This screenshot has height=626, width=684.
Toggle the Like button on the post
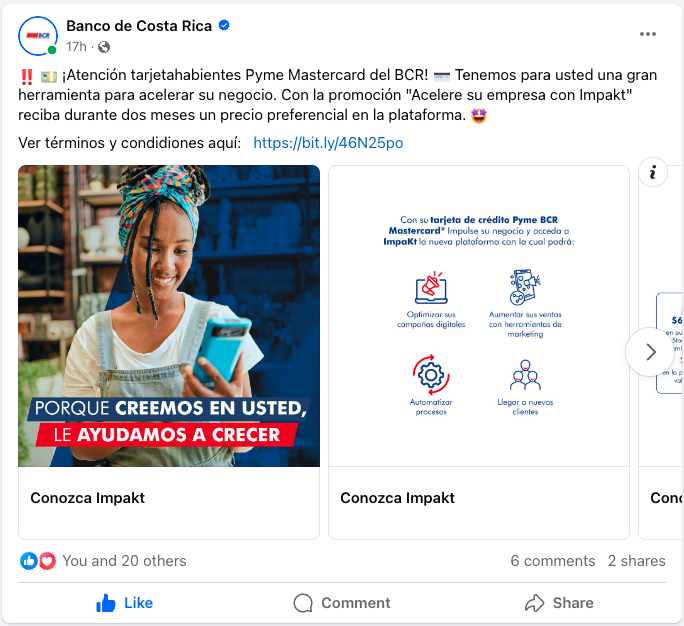coord(125,603)
